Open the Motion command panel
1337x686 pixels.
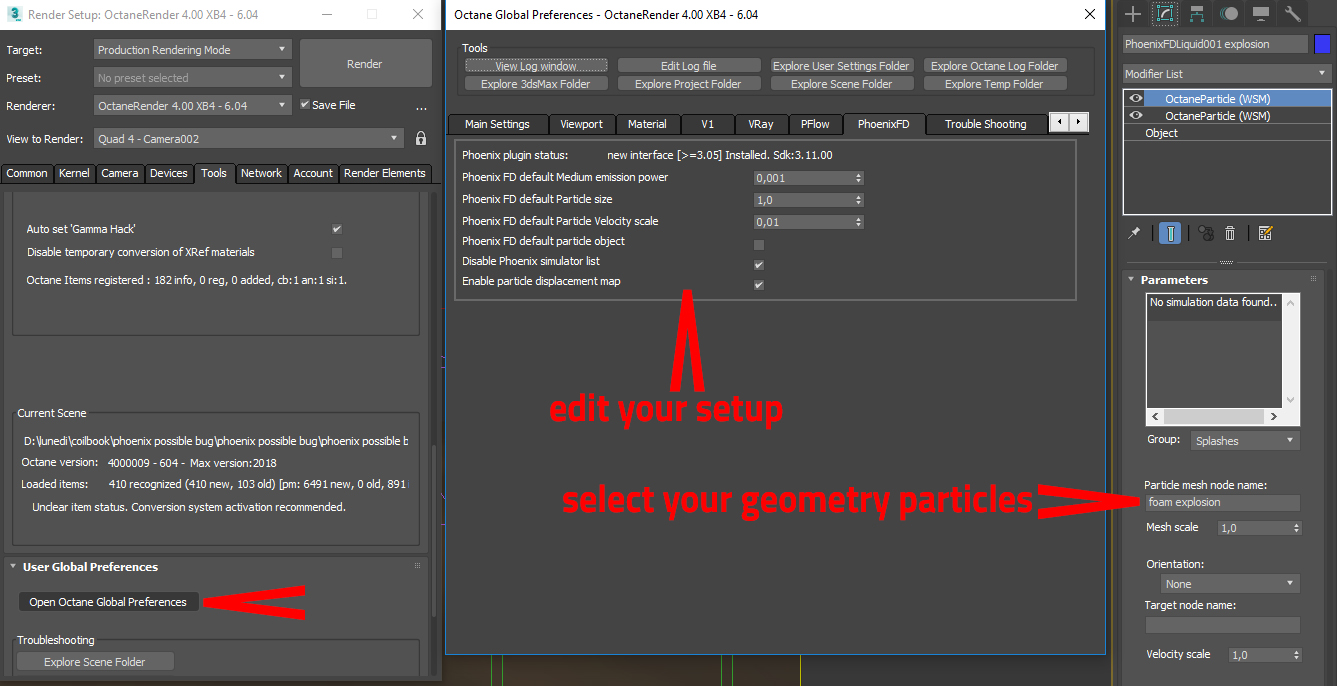pos(1229,14)
